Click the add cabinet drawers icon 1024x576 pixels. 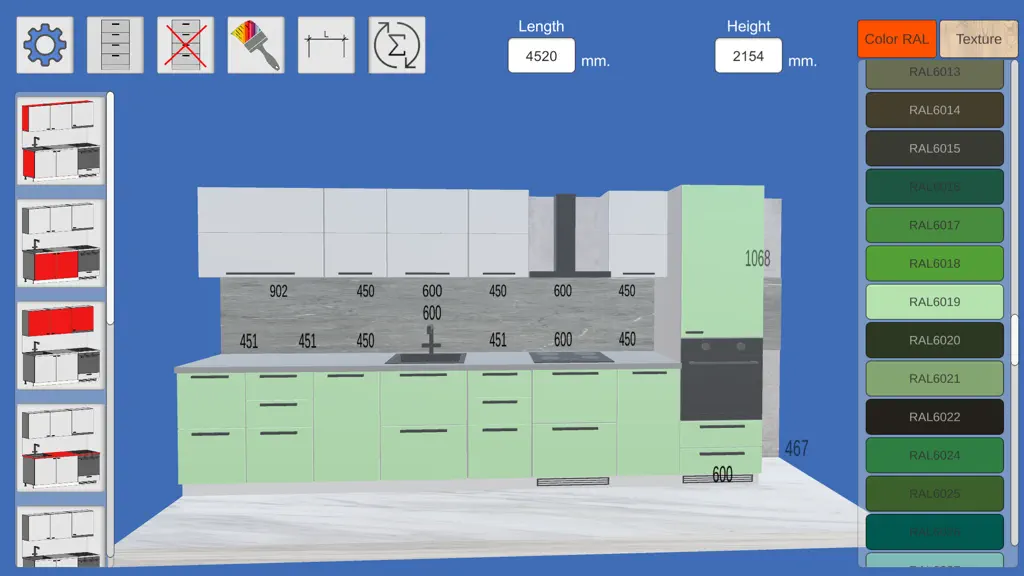(x=115, y=45)
